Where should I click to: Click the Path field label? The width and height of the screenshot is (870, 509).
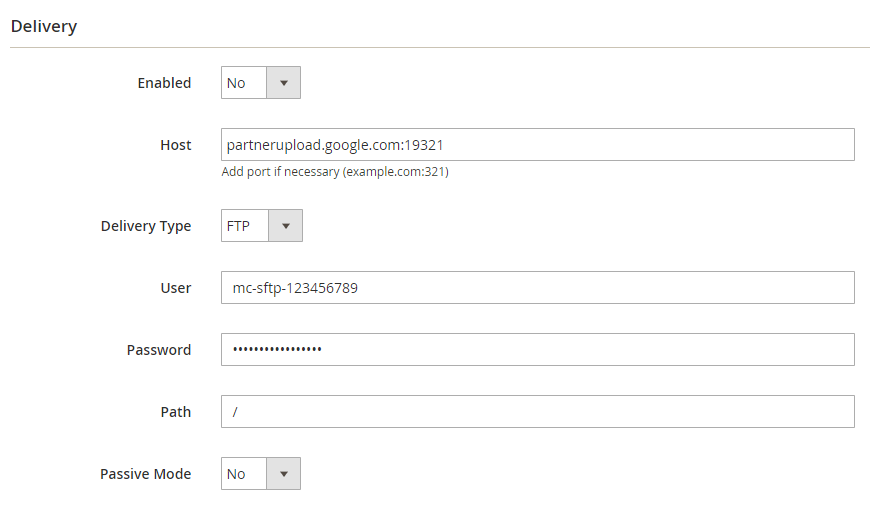click(175, 412)
